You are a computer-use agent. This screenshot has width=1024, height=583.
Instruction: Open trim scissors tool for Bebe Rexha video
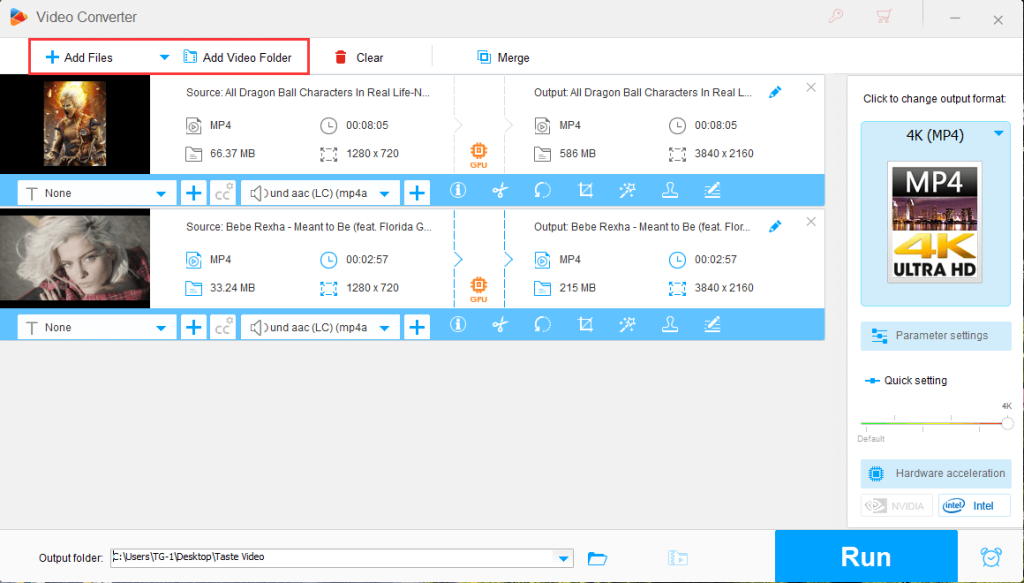tap(500, 324)
